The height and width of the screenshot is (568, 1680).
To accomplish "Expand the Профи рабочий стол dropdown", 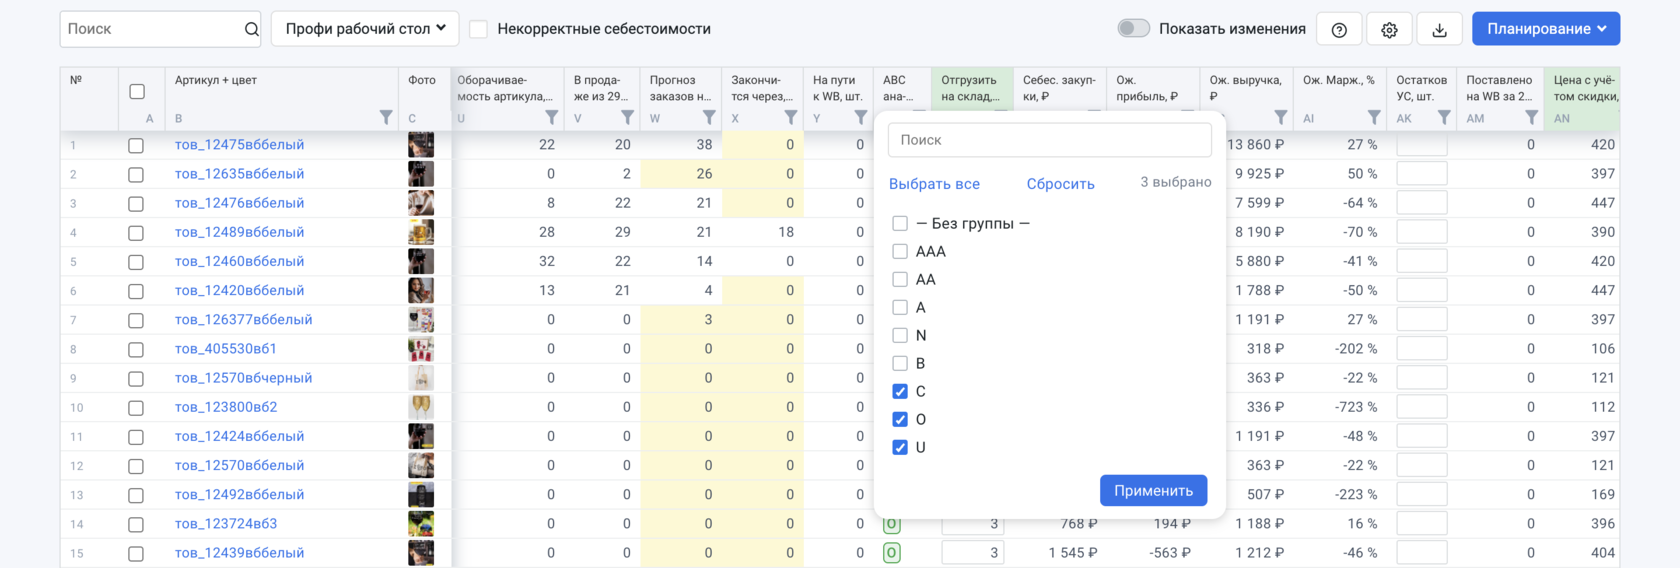I will (365, 29).
